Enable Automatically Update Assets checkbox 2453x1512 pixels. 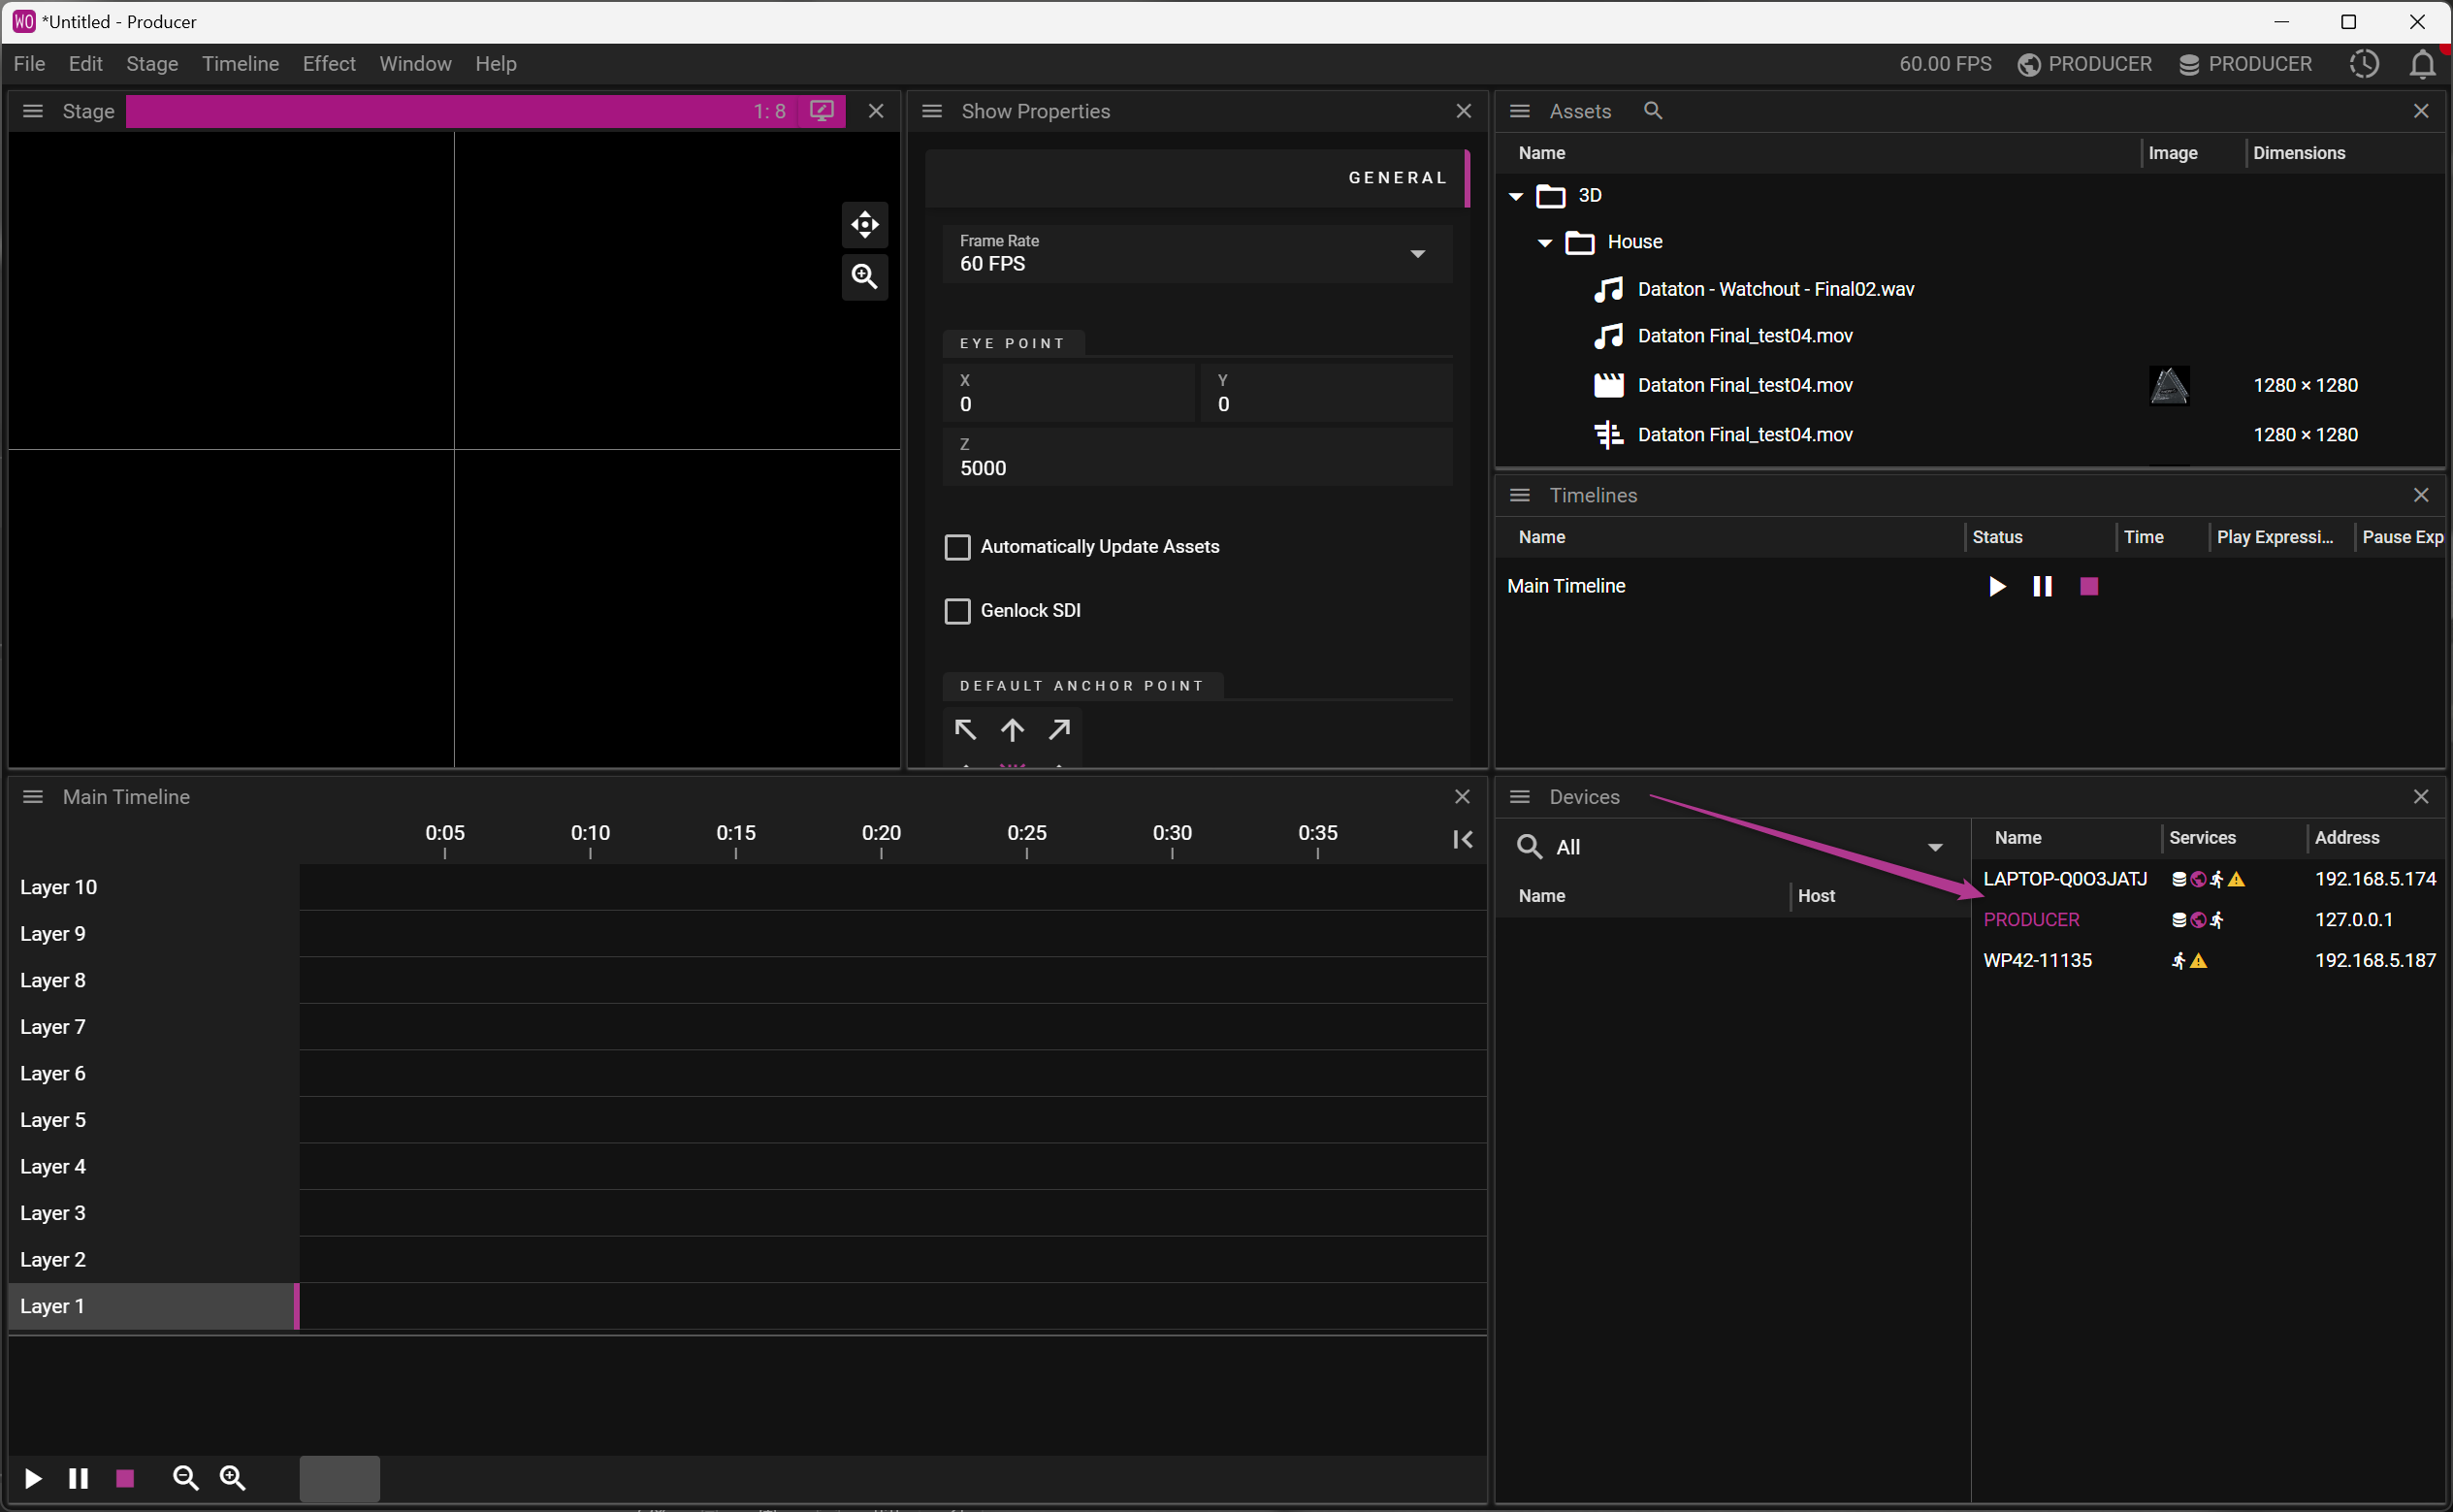pyautogui.click(x=957, y=547)
